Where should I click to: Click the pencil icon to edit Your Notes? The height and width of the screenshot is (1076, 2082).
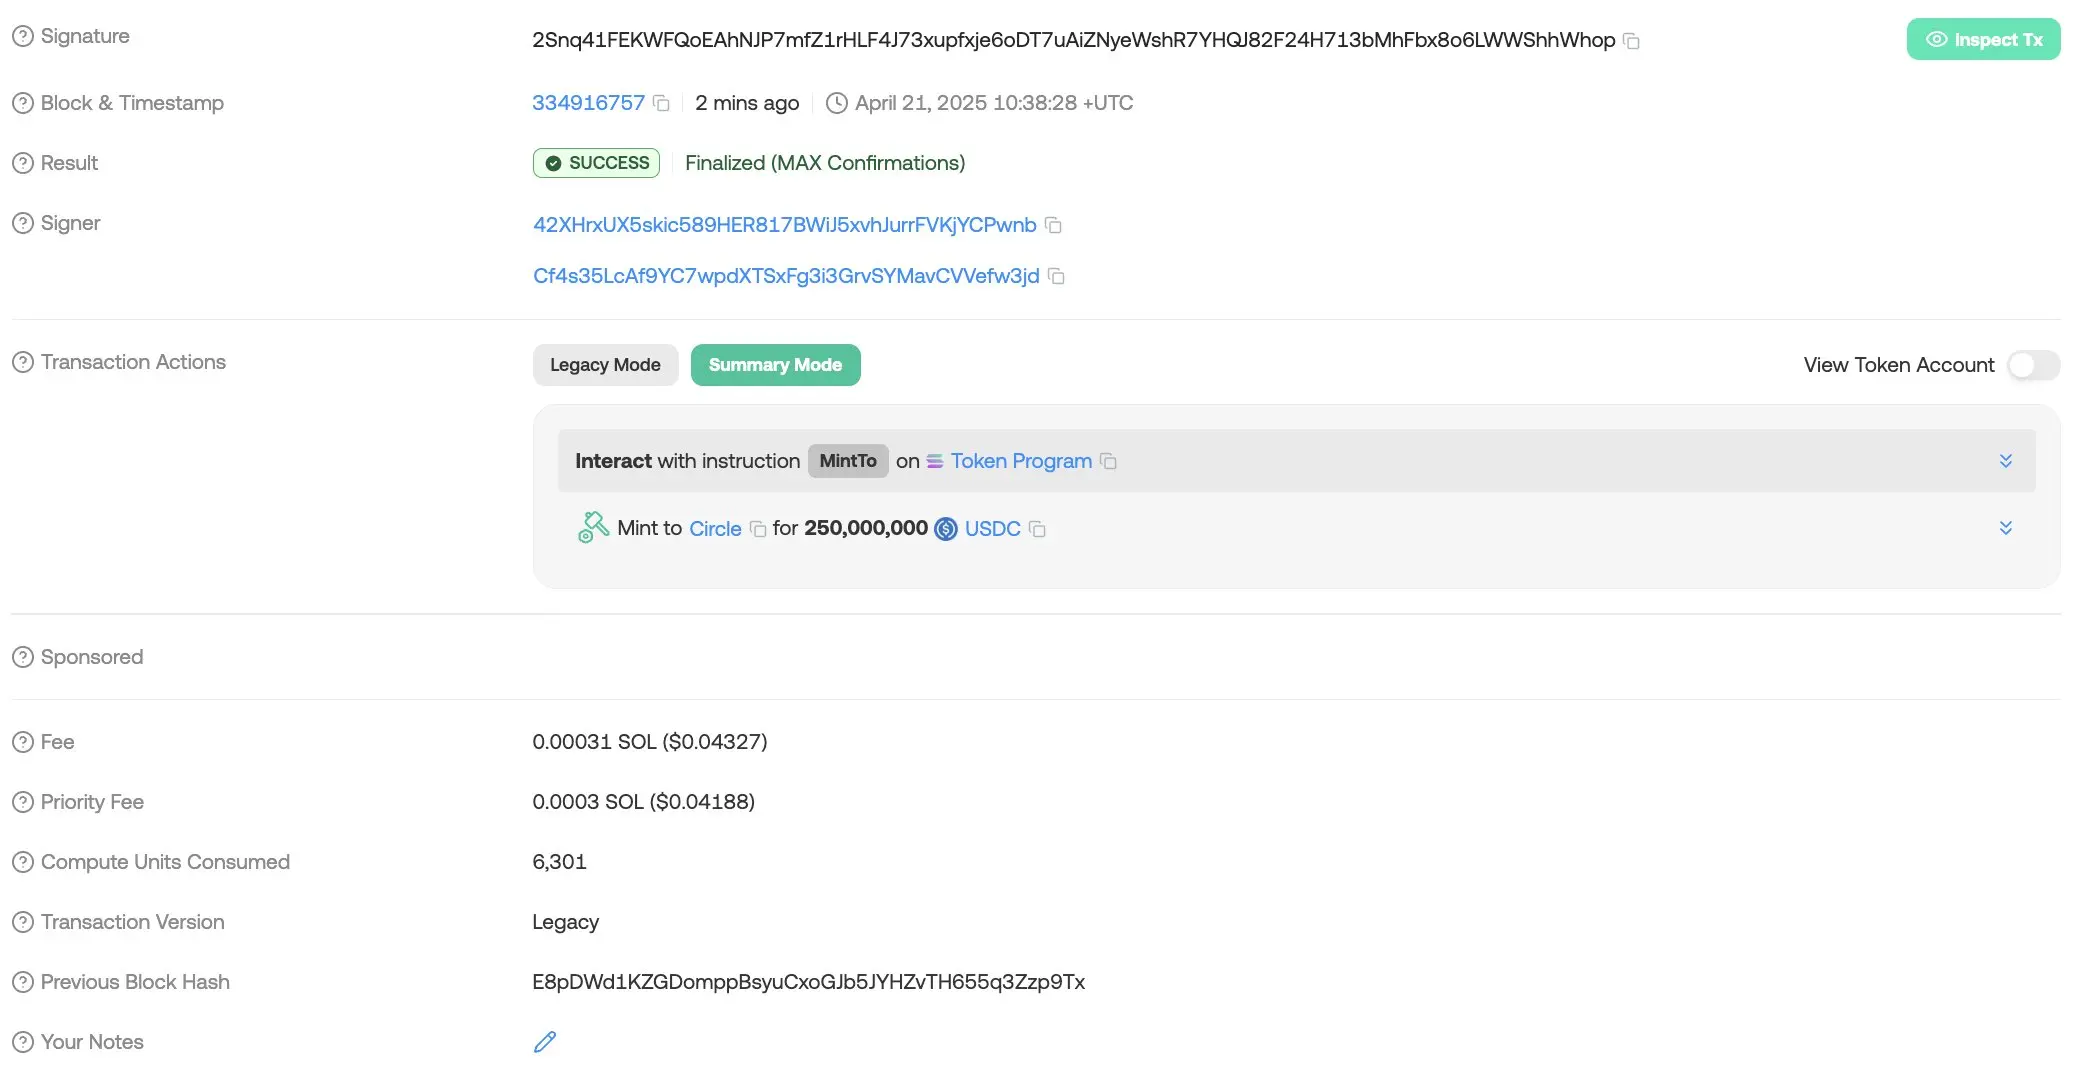[545, 1042]
